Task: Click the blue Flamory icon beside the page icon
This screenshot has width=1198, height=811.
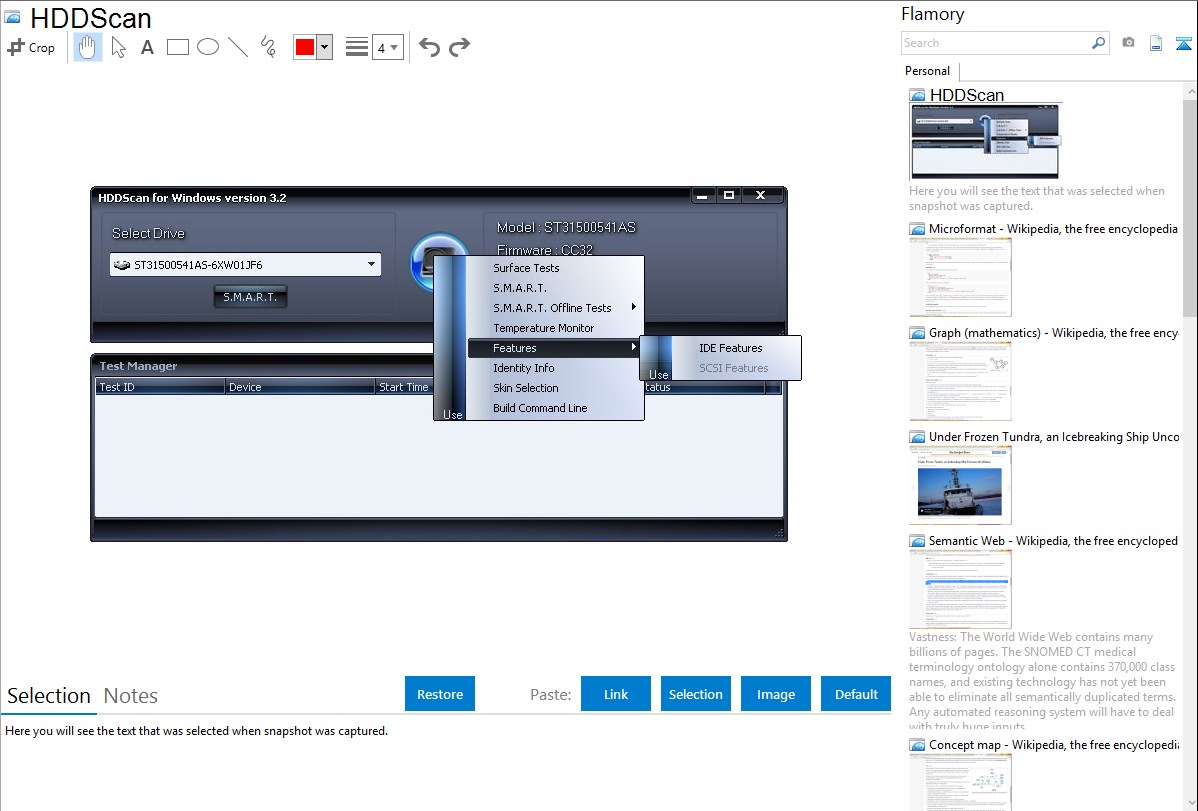Action: (1183, 44)
